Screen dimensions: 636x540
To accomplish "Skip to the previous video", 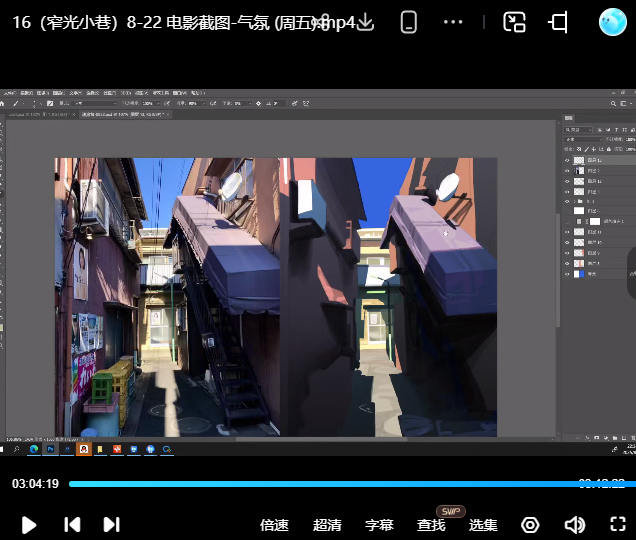I will (72, 524).
